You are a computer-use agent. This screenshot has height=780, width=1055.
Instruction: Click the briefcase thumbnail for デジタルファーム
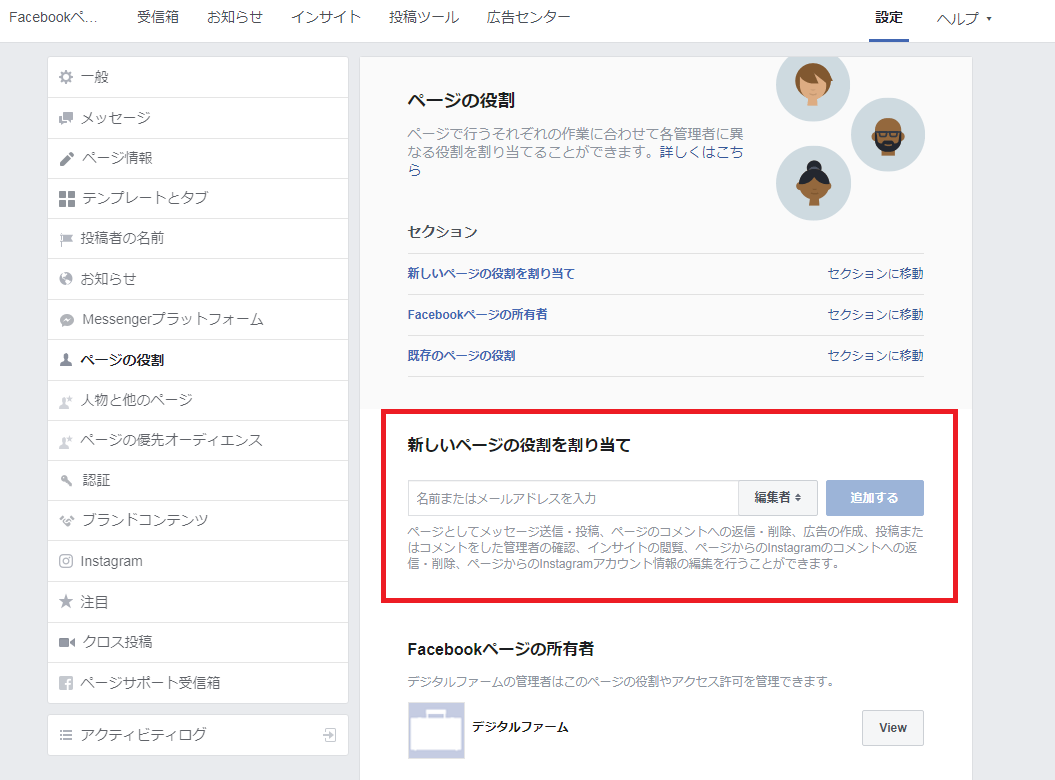point(436,730)
